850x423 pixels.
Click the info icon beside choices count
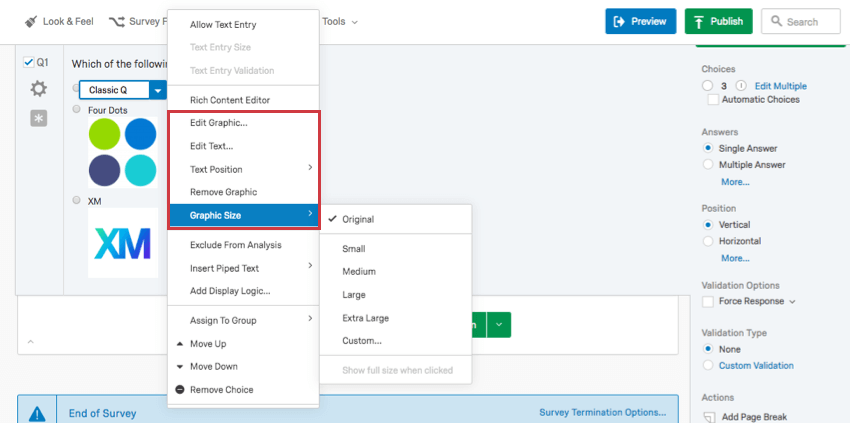point(740,86)
